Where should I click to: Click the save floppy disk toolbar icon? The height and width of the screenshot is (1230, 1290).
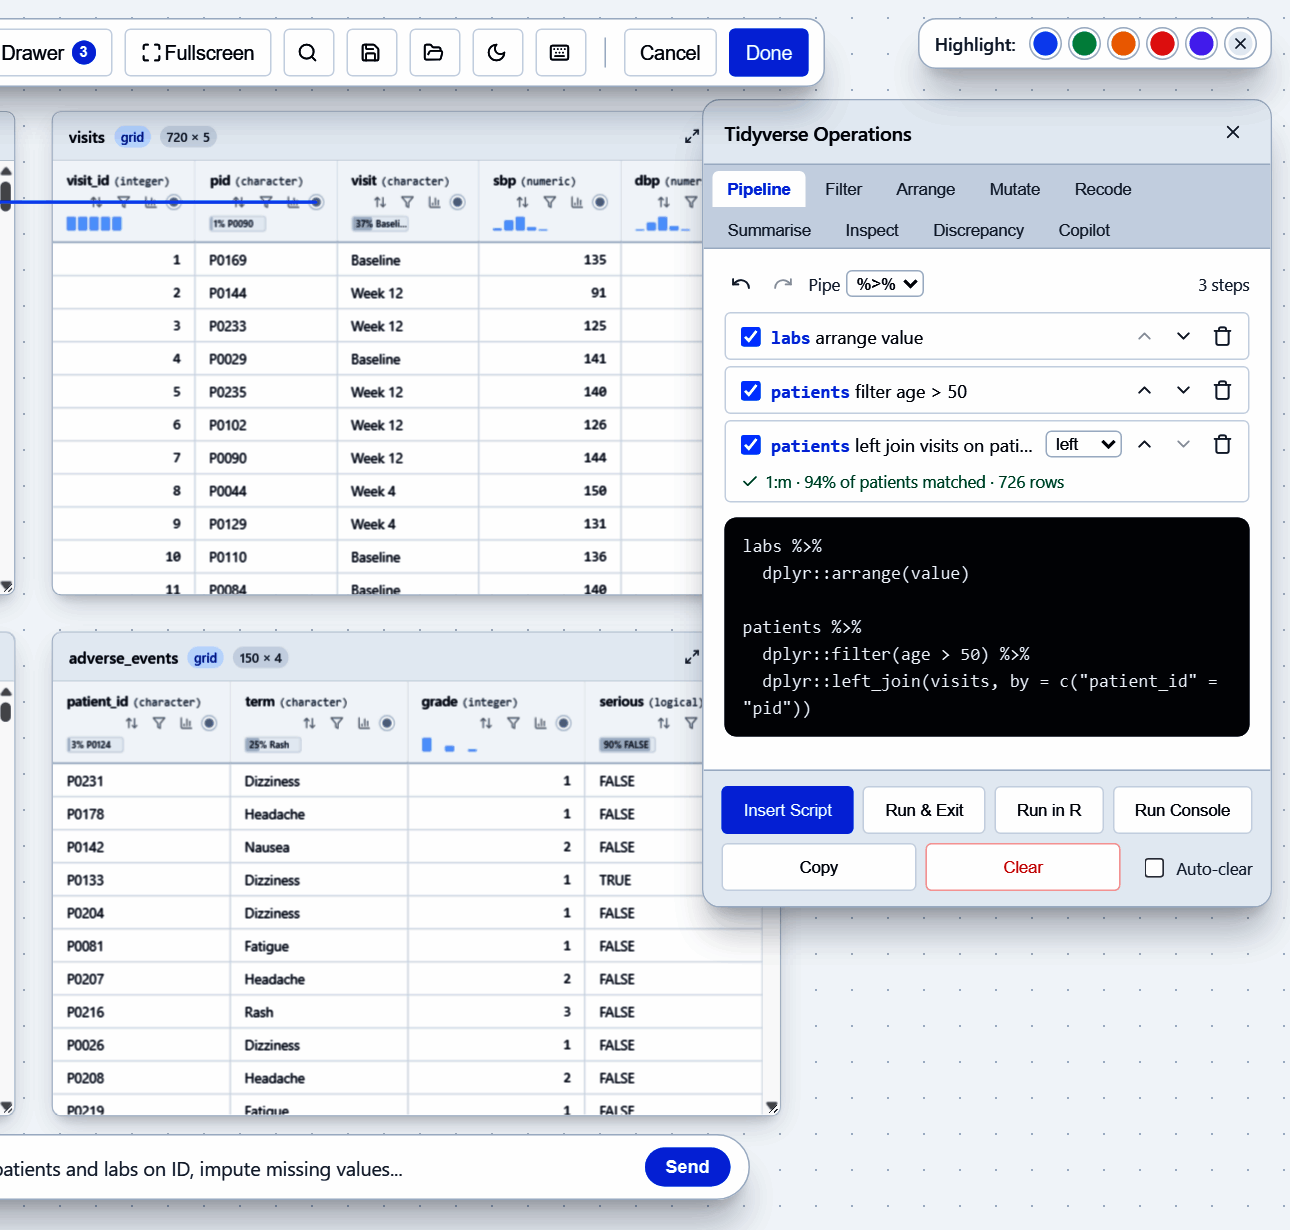click(371, 53)
